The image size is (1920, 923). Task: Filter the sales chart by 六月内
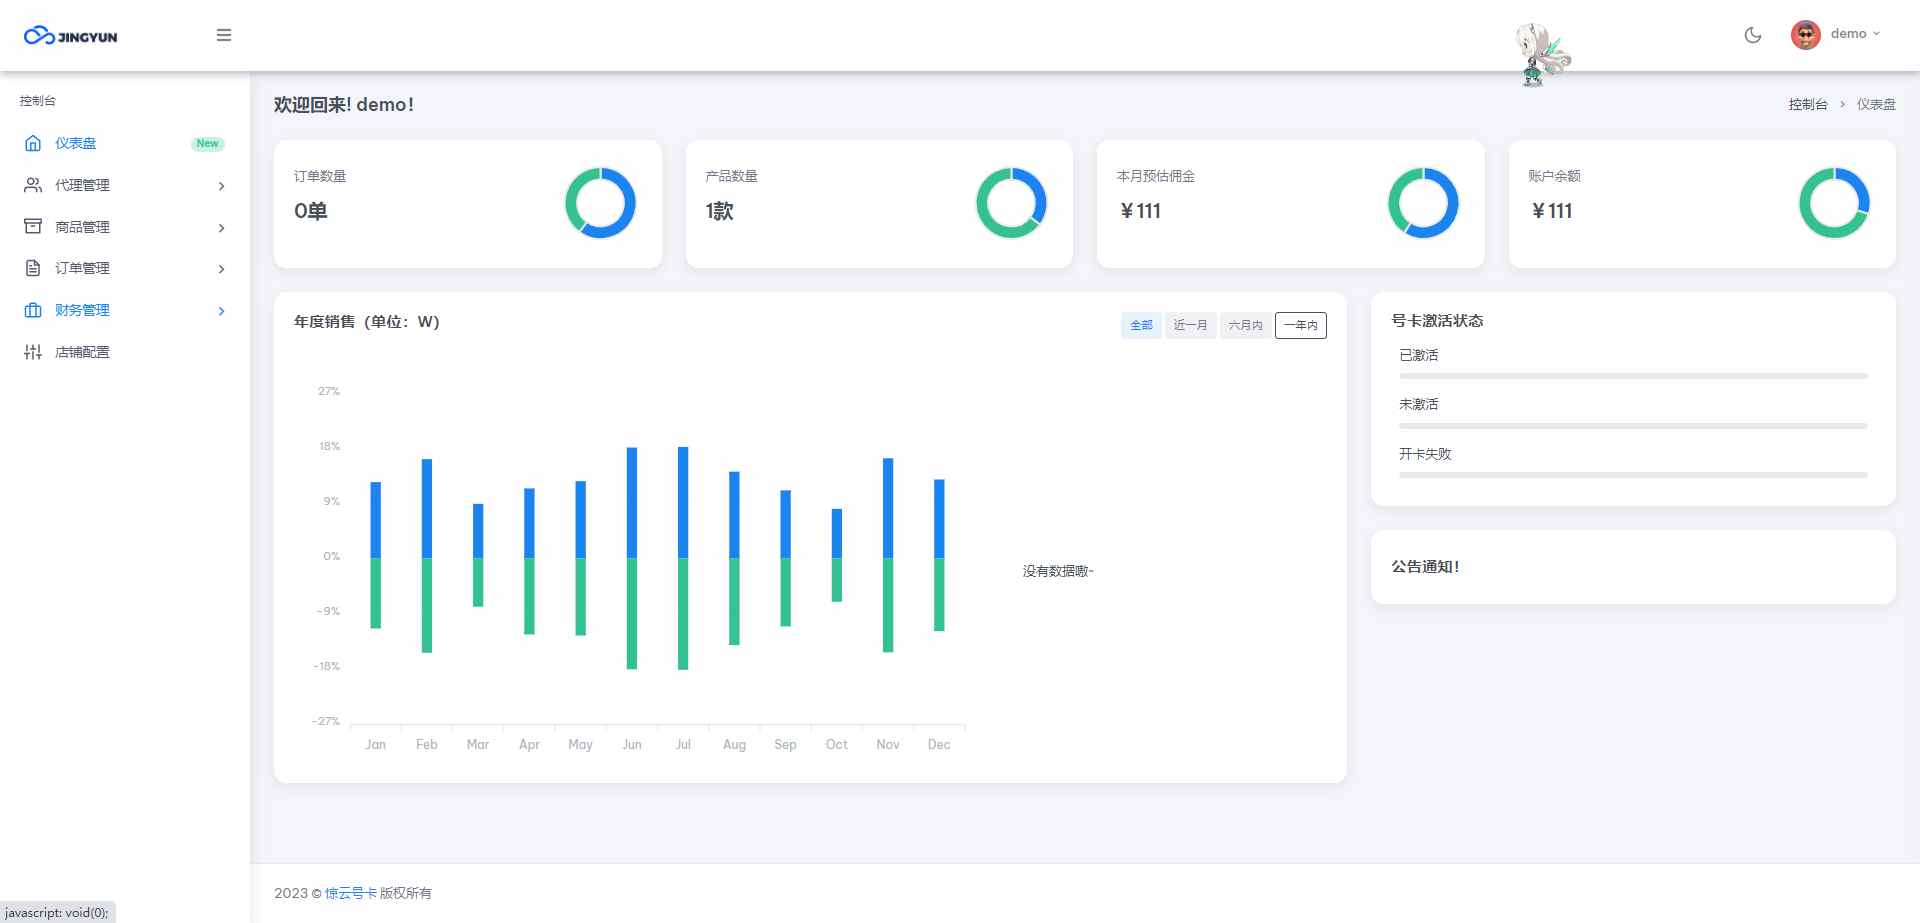click(1245, 325)
